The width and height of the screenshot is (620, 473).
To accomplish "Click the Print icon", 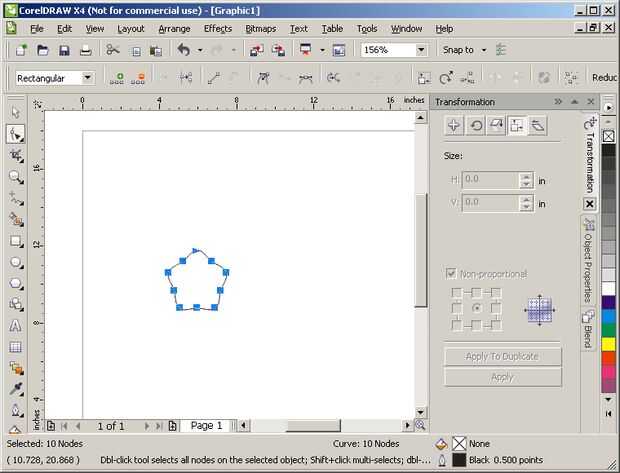I will click(85, 50).
